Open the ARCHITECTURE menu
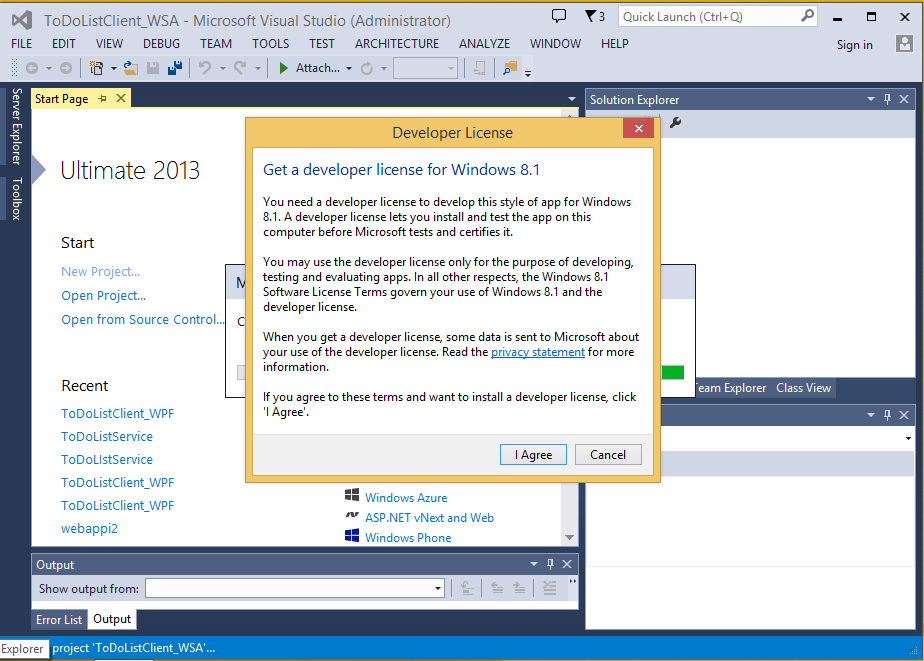Viewport: 924px width, 661px height. click(397, 44)
